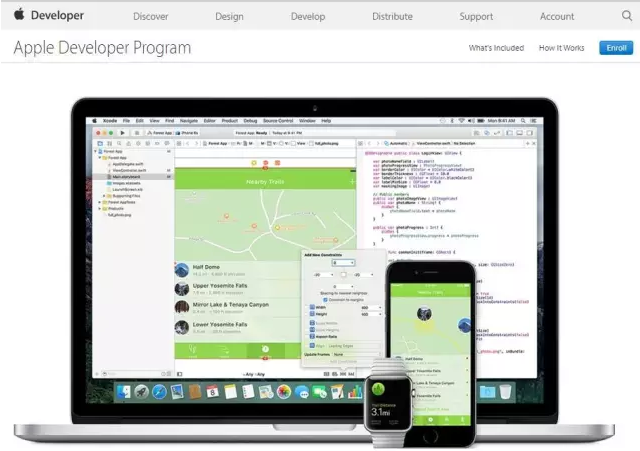The width and height of the screenshot is (640, 451).
Task: Open the Source Control menu in pictured Xcode
Action: coord(278,121)
